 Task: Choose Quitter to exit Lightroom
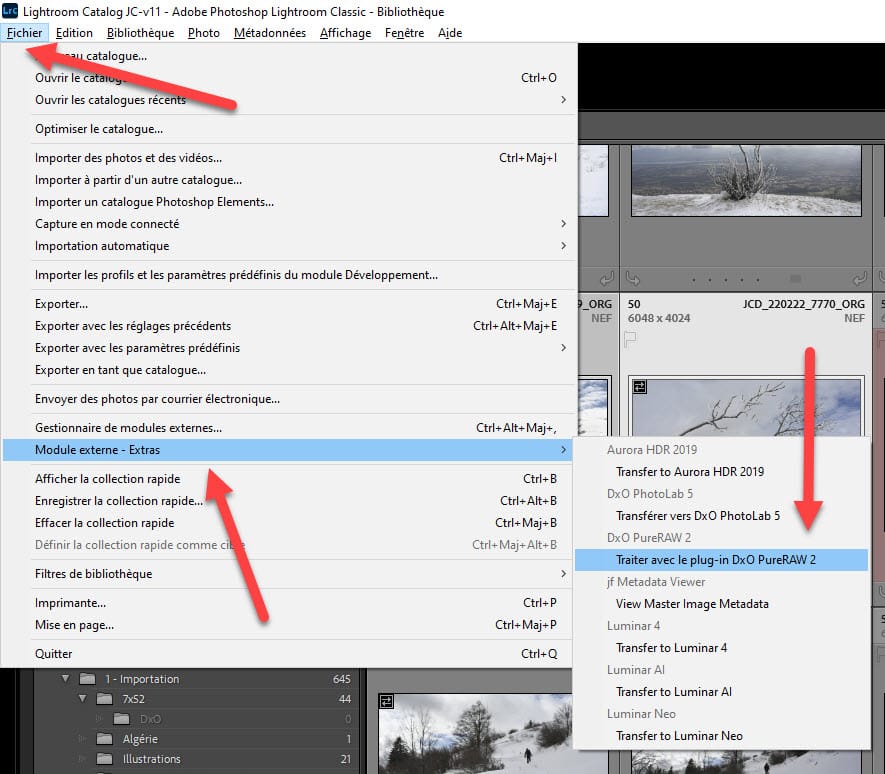tap(290, 654)
